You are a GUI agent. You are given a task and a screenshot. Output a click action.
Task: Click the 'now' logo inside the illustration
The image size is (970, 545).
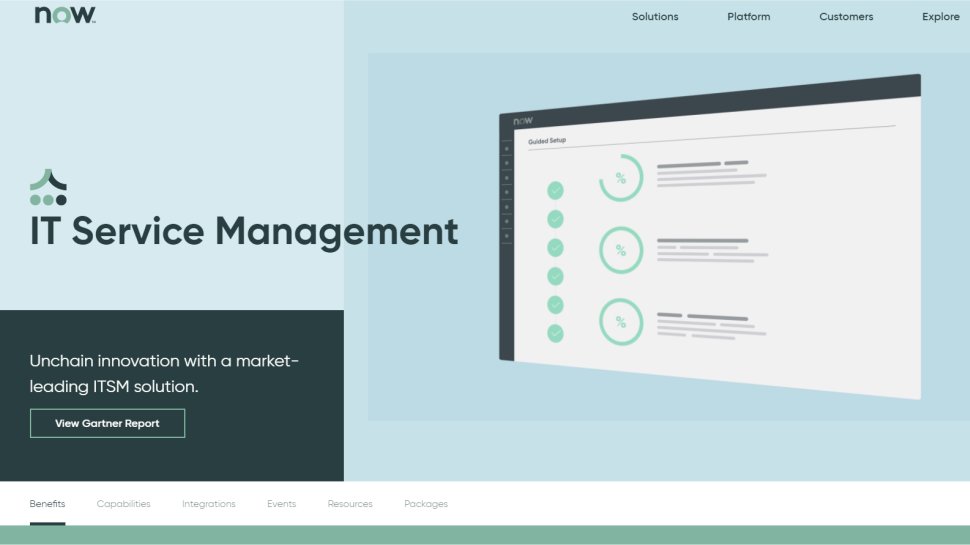tap(523, 121)
